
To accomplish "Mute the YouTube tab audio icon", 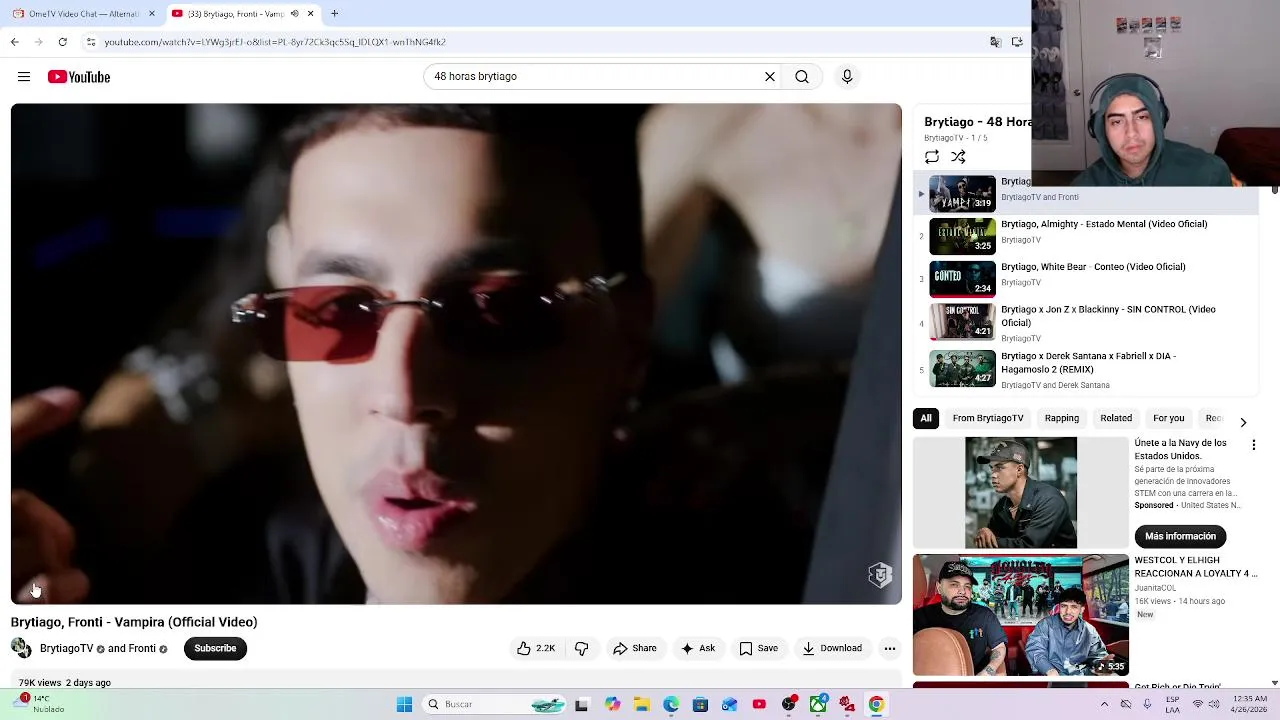I will point(294,14).
